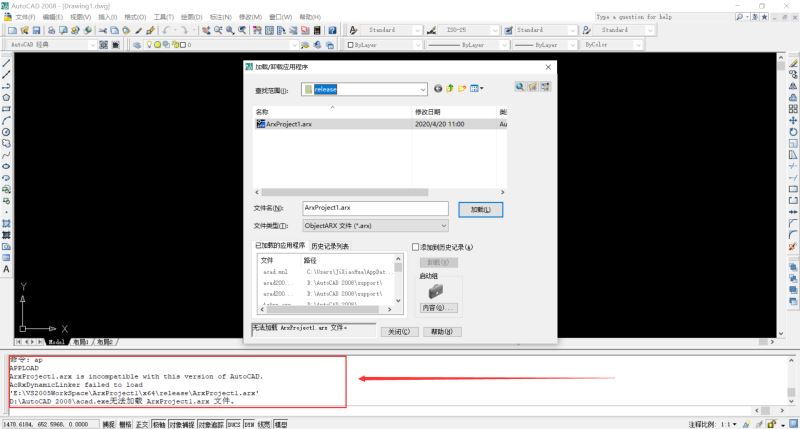Viewport: 800px width, 429px height.
Task: Open the AutoCAD 经典 workspace dropdown
Action: point(92,45)
